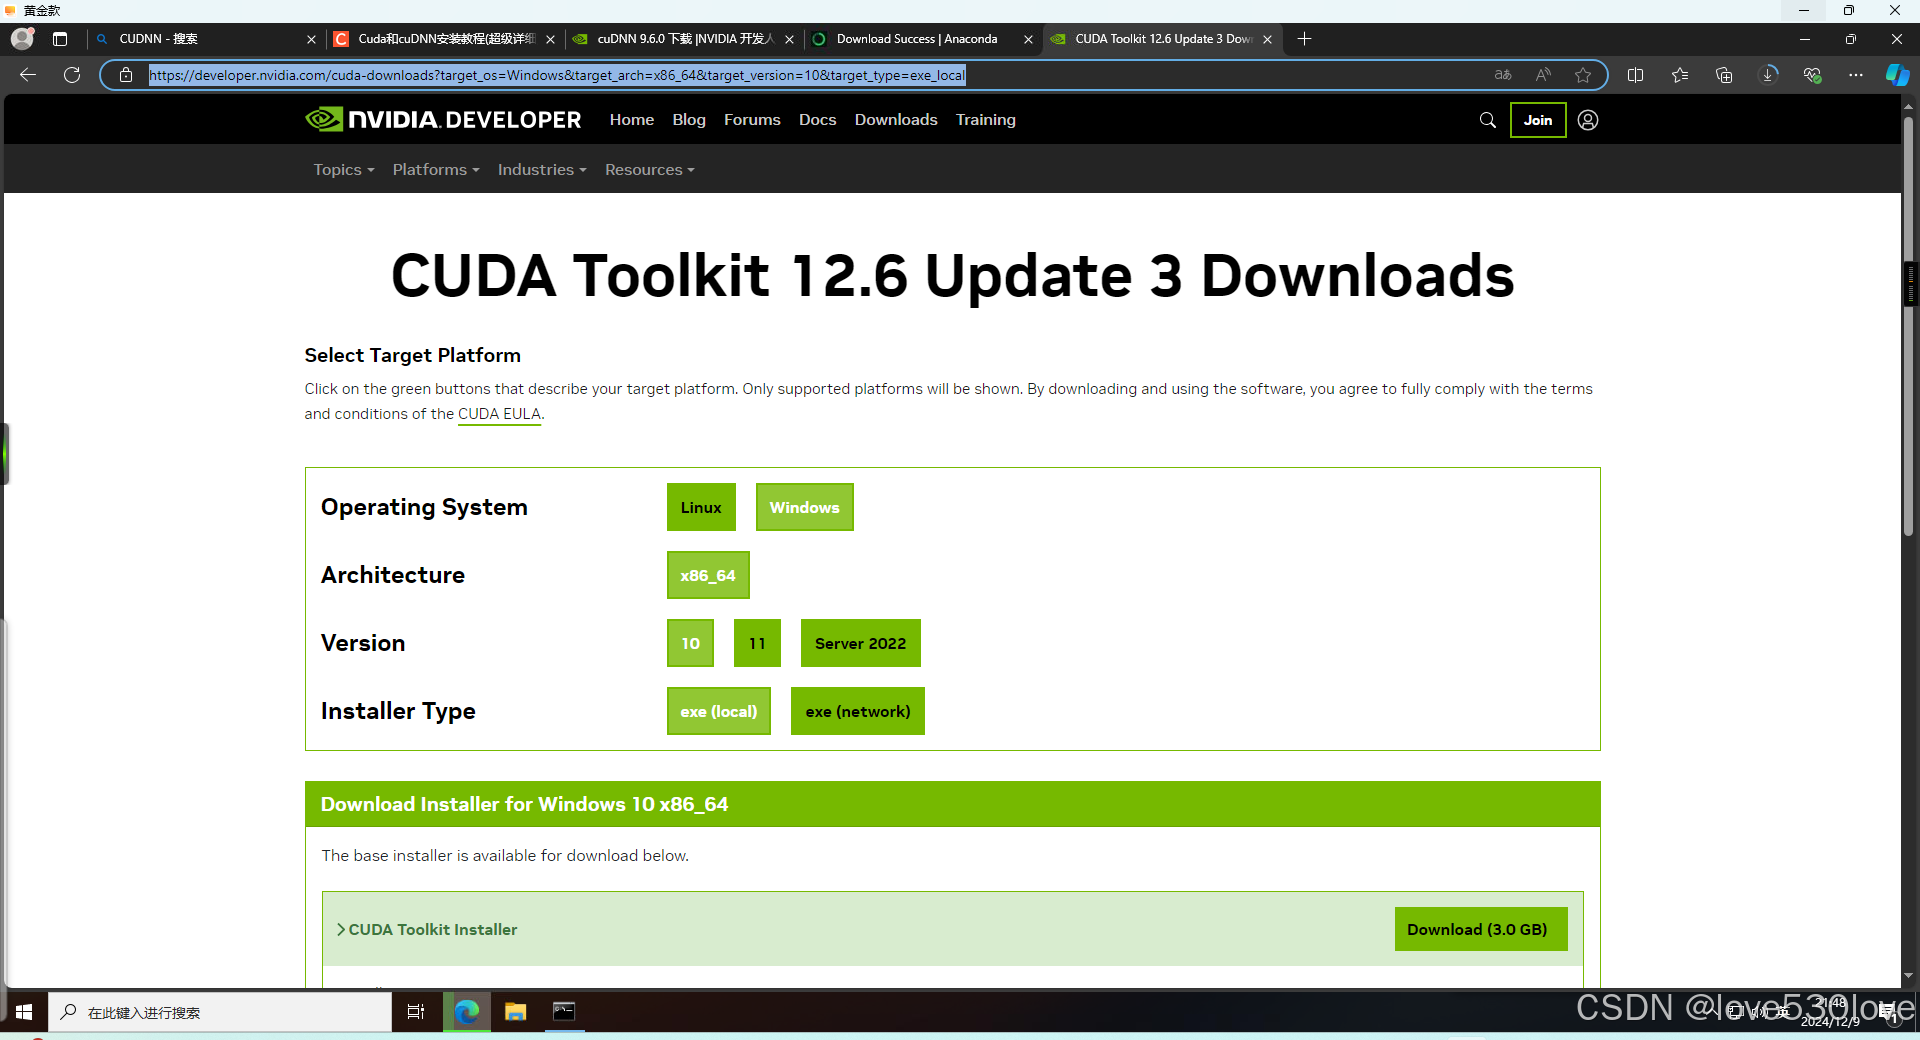Open browser settings and more menu
Screen dimensions: 1920x1040
coord(1856,75)
